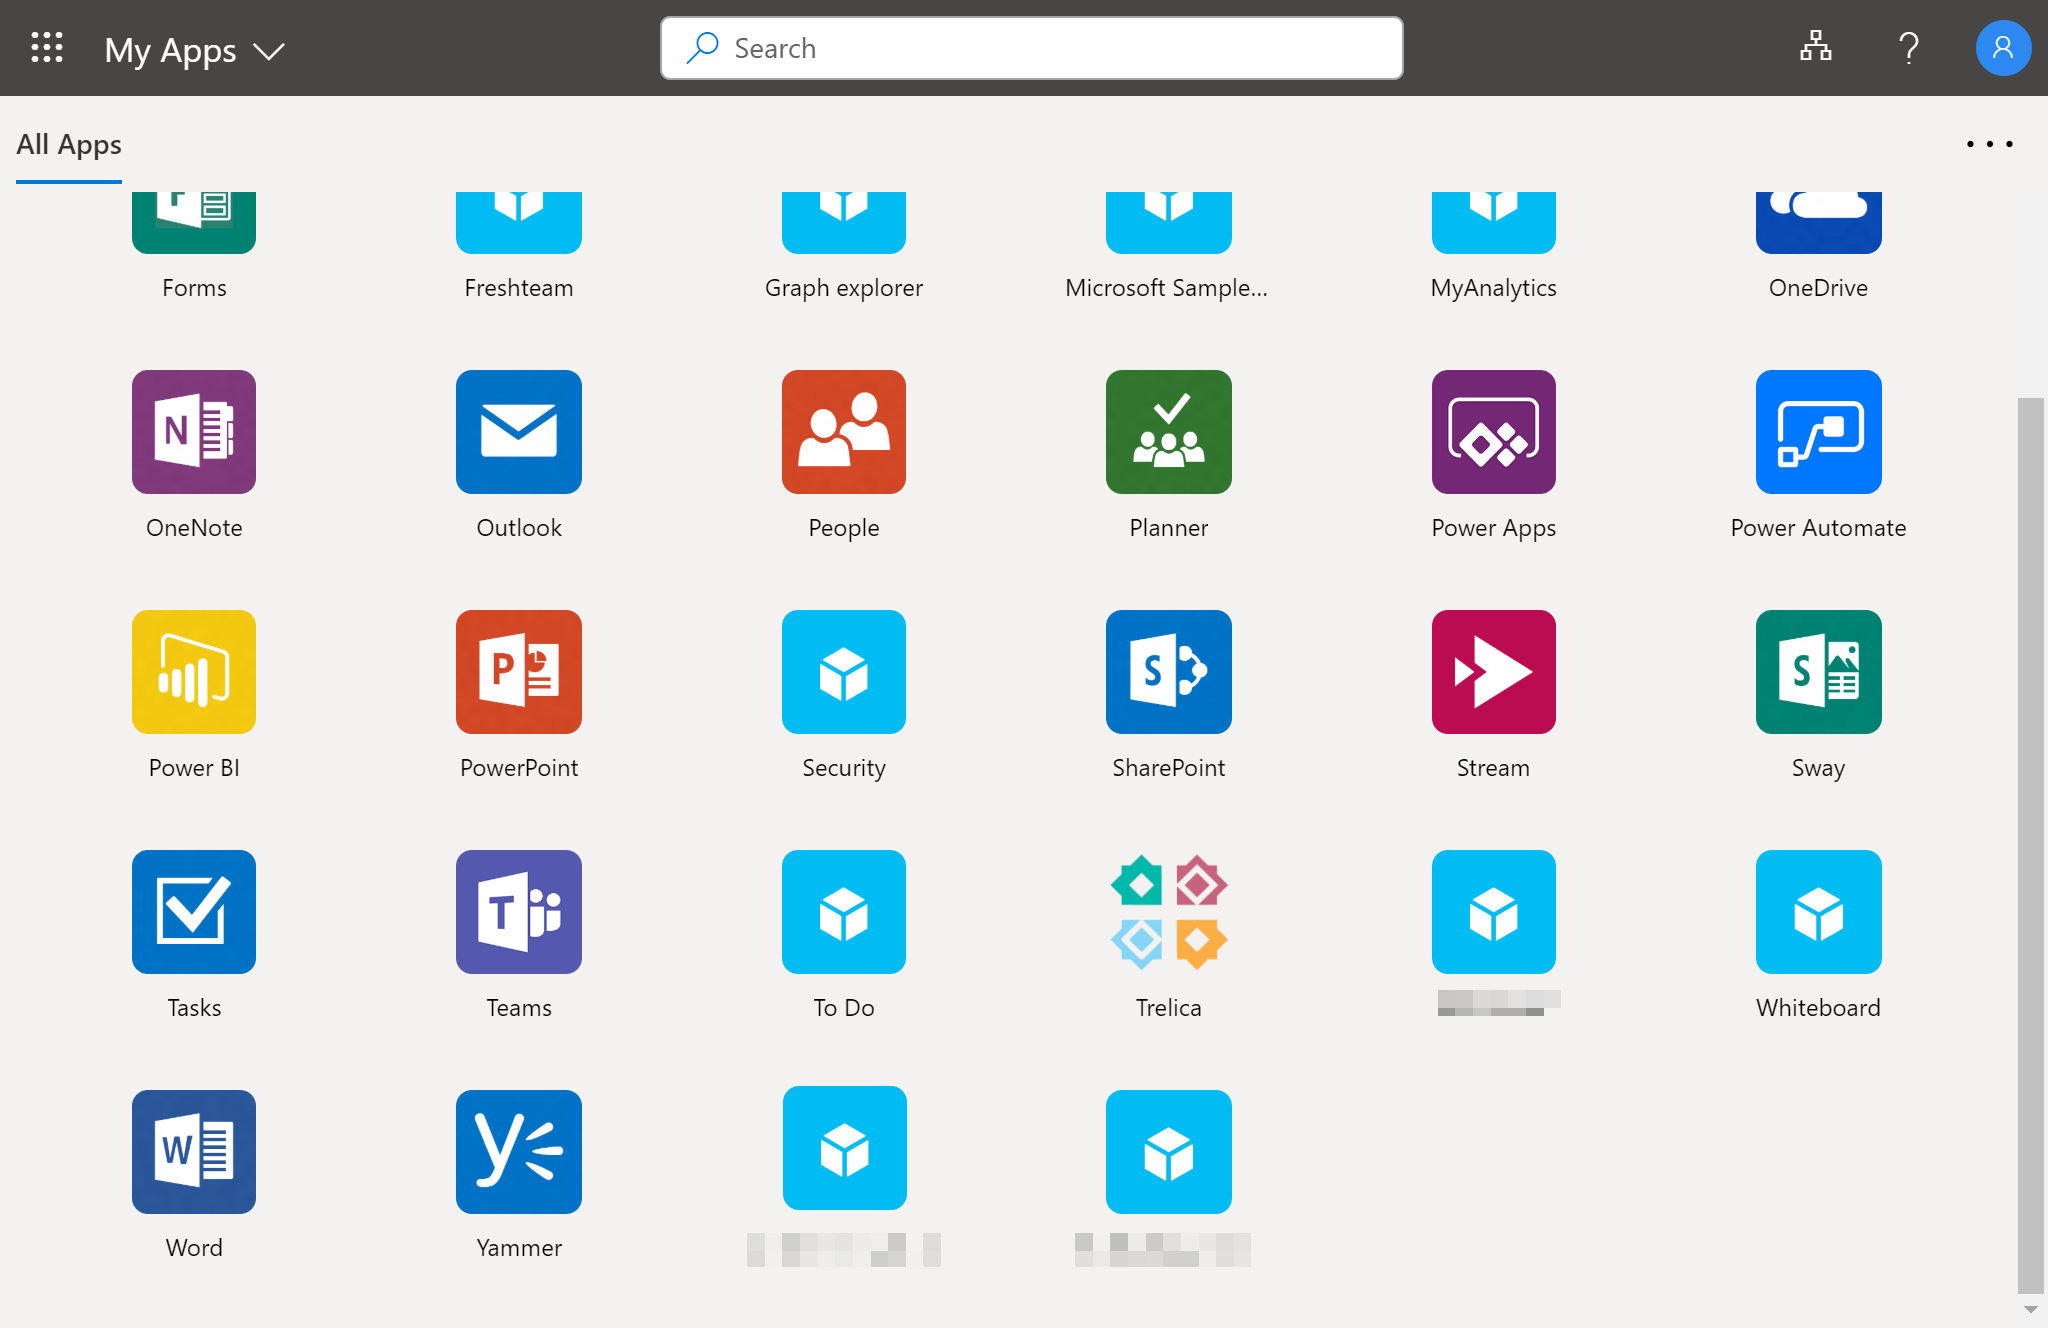The height and width of the screenshot is (1328, 2048).
Task: Launch Word
Action: (194, 1152)
